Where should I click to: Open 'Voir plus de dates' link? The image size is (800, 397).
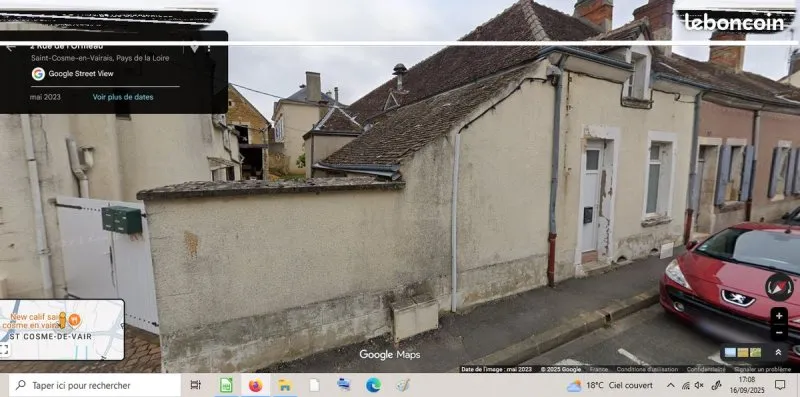123,97
